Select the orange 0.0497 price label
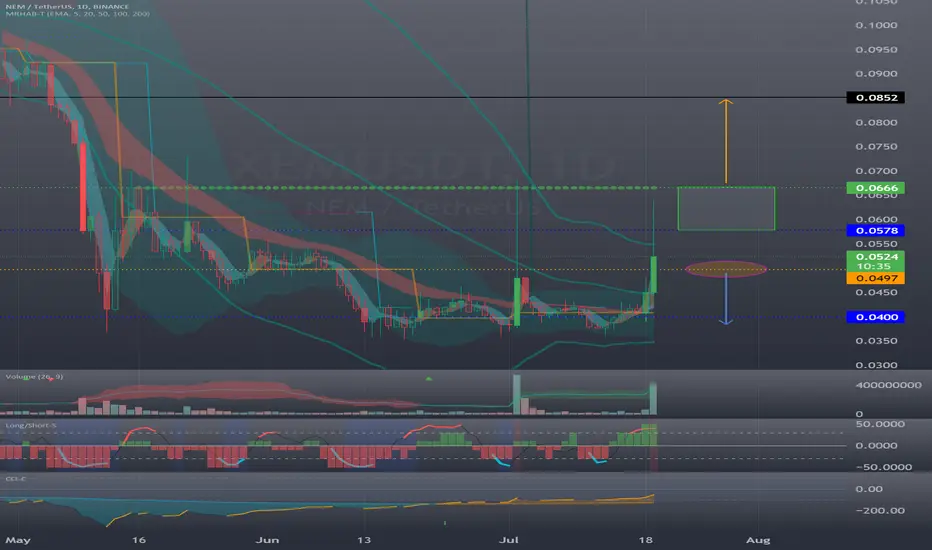 point(876,278)
